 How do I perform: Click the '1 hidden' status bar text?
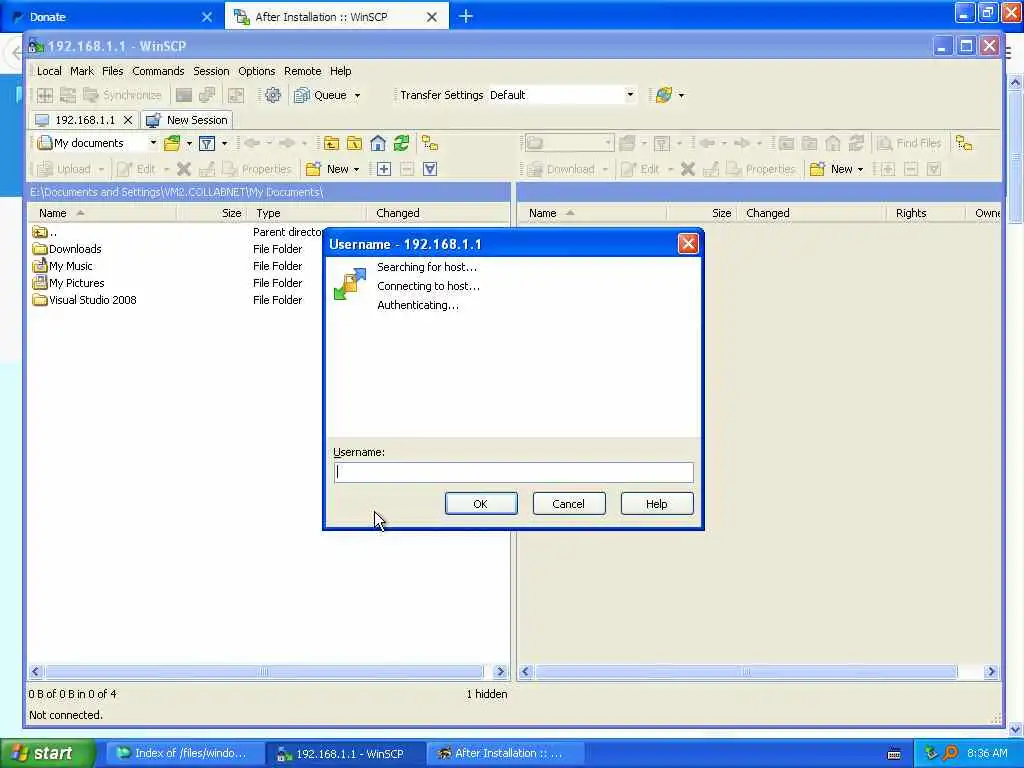tap(487, 694)
